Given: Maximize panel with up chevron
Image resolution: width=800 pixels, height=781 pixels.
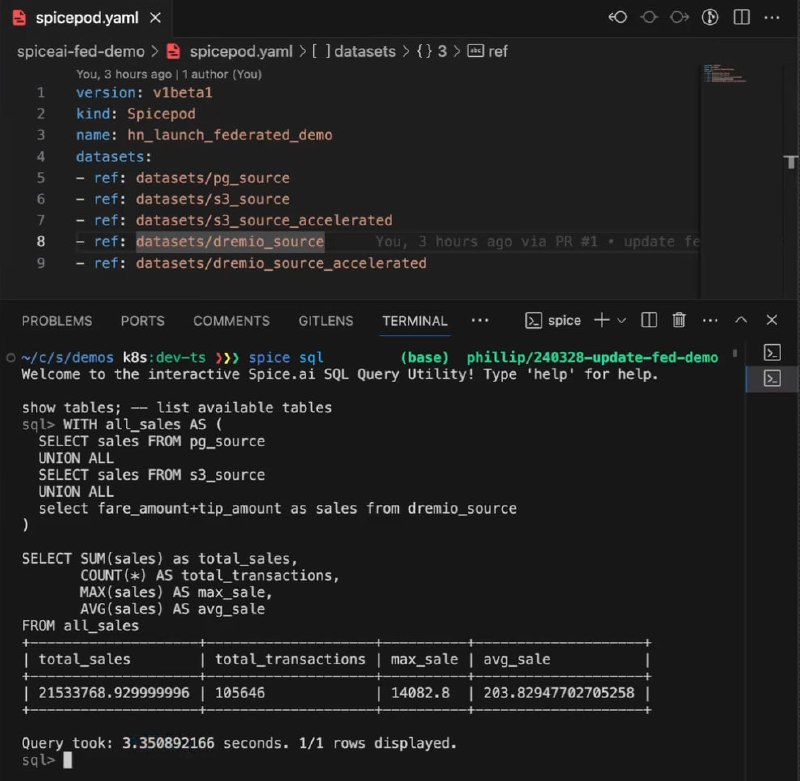Looking at the screenshot, I should 741,320.
